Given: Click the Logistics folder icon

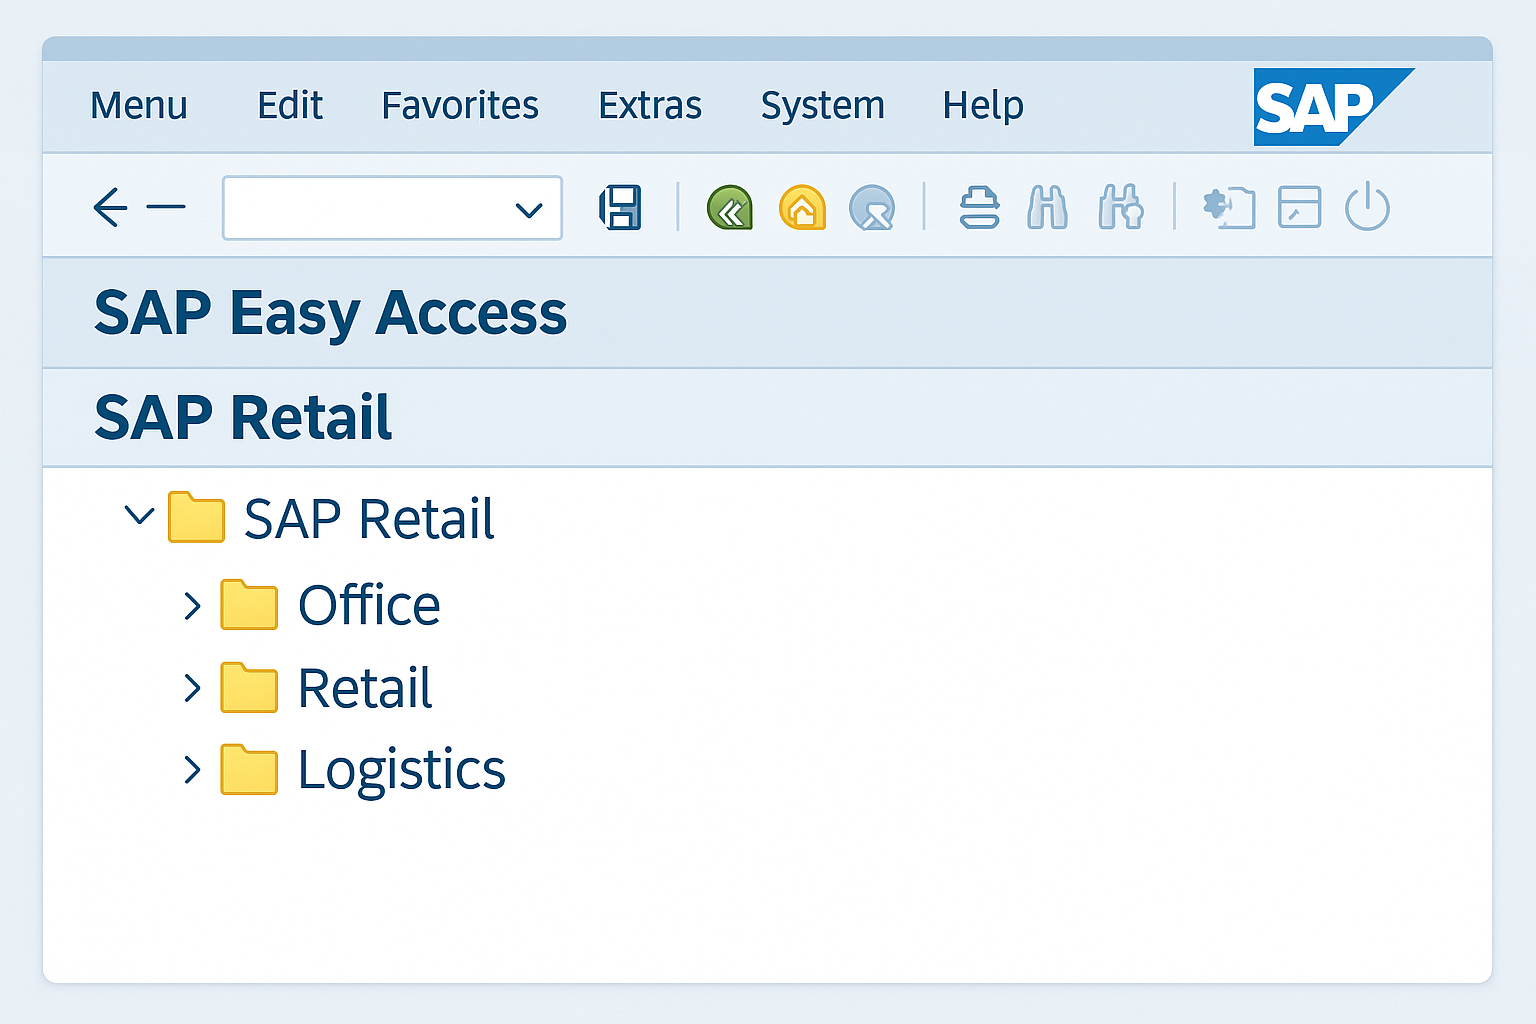Looking at the screenshot, I should pos(249,770).
